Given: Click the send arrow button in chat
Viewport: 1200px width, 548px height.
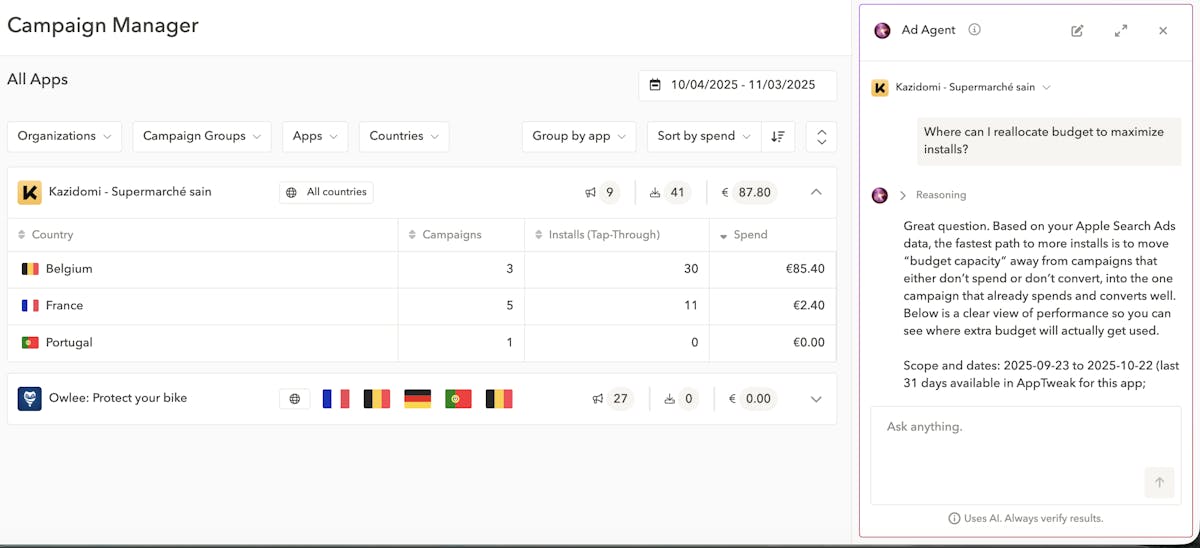Looking at the screenshot, I should tap(1159, 483).
